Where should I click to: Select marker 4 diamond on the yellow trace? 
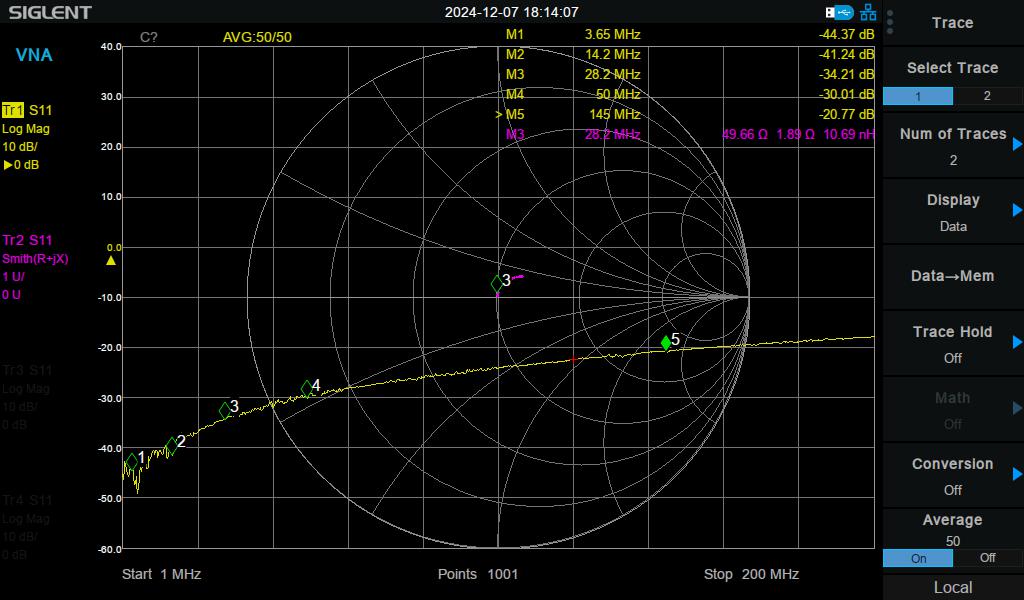pyautogui.click(x=306, y=389)
